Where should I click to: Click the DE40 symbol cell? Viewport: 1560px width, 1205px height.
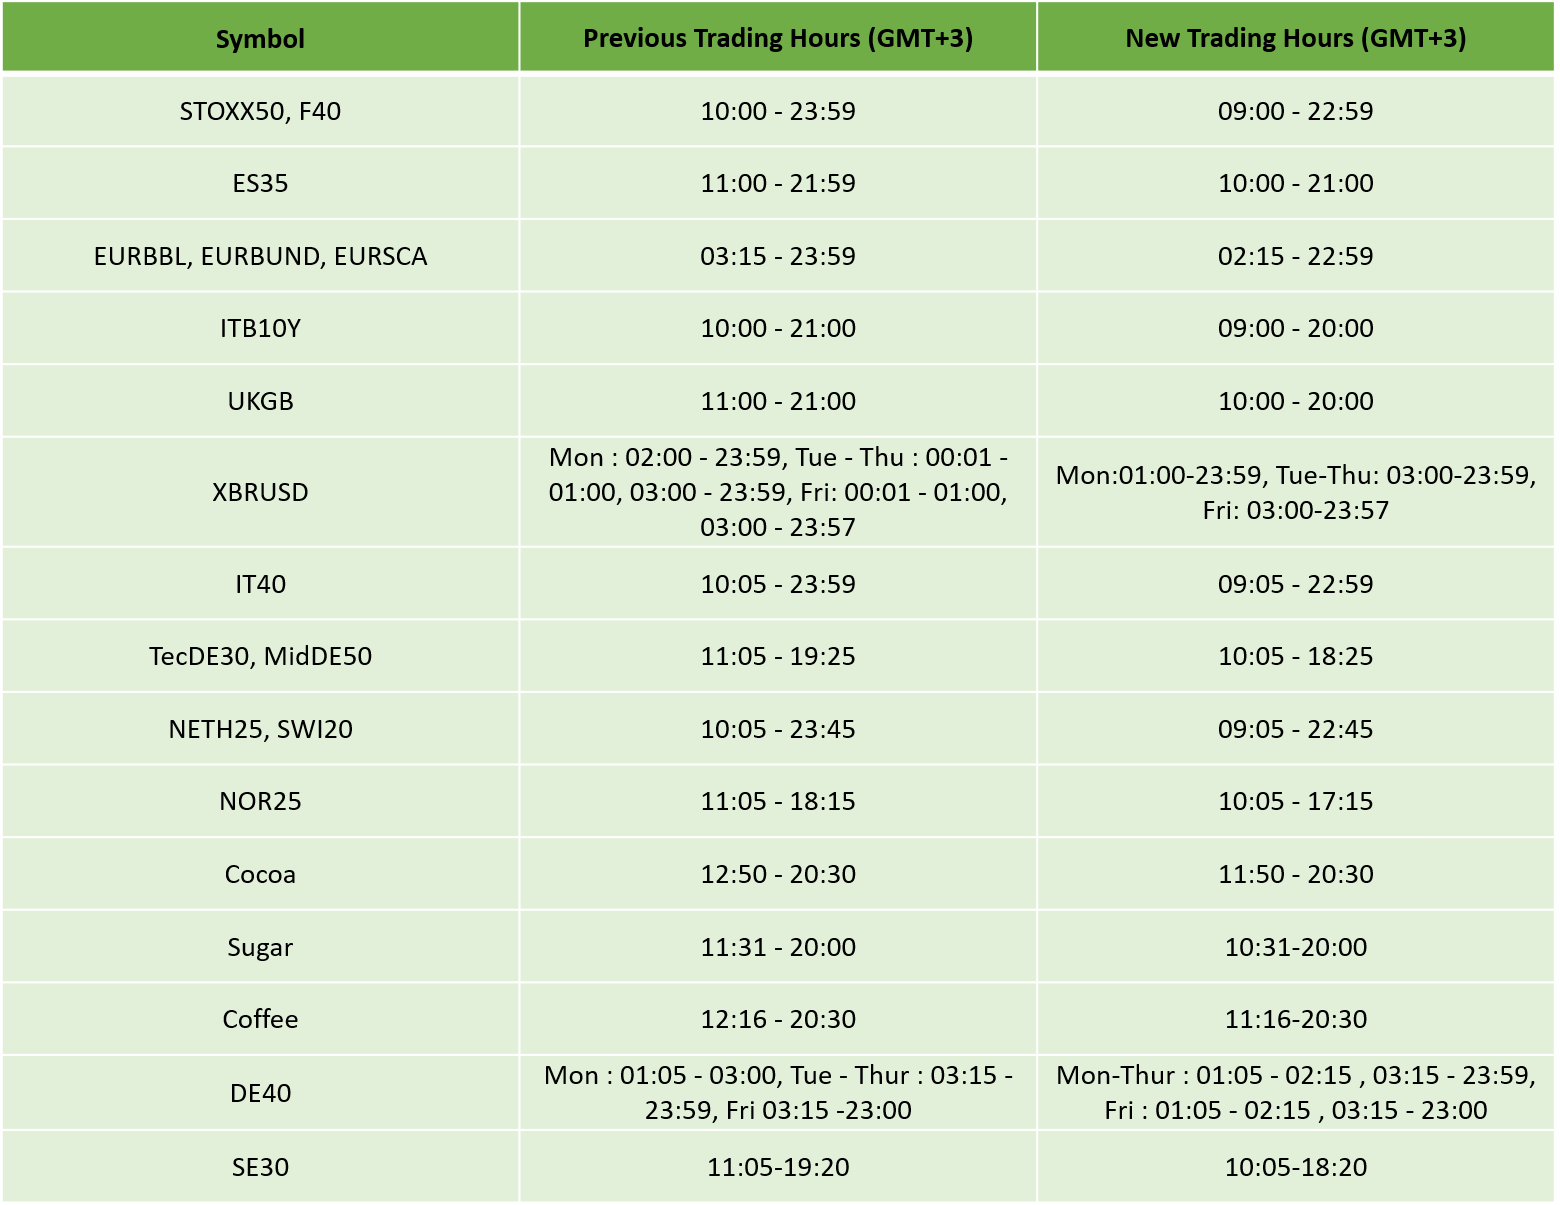click(x=260, y=1093)
